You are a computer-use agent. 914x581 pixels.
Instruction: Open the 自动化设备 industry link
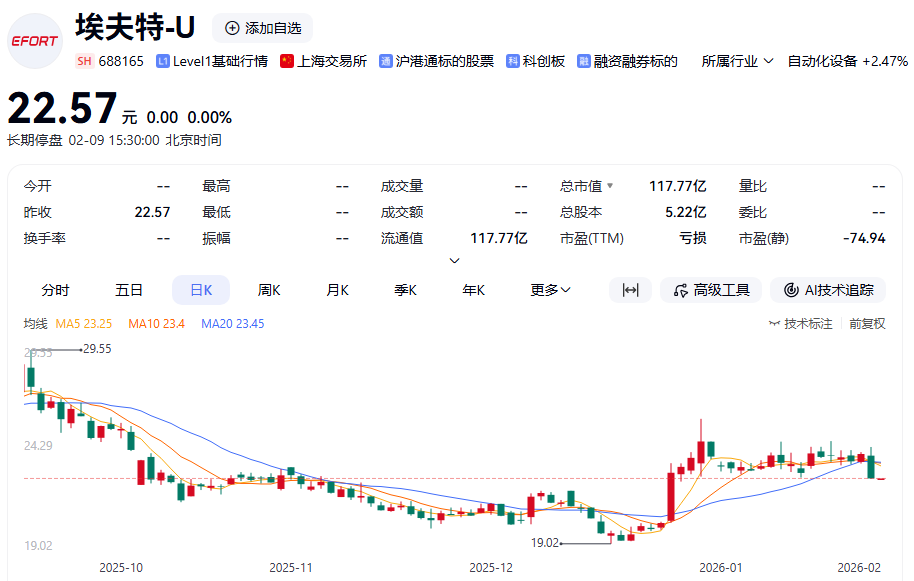point(822,61)
